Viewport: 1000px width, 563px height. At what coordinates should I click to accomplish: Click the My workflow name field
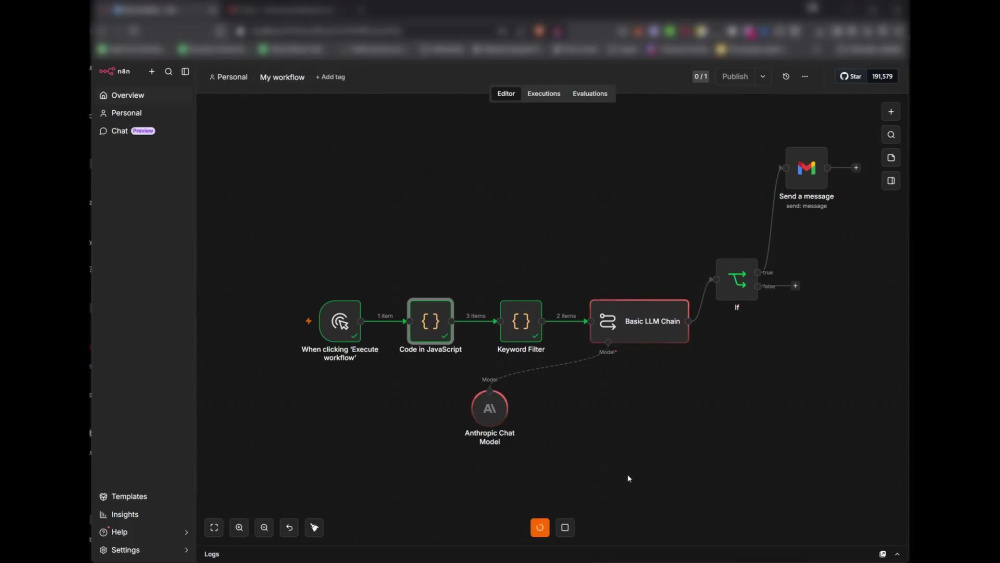[x=282, y=77]
